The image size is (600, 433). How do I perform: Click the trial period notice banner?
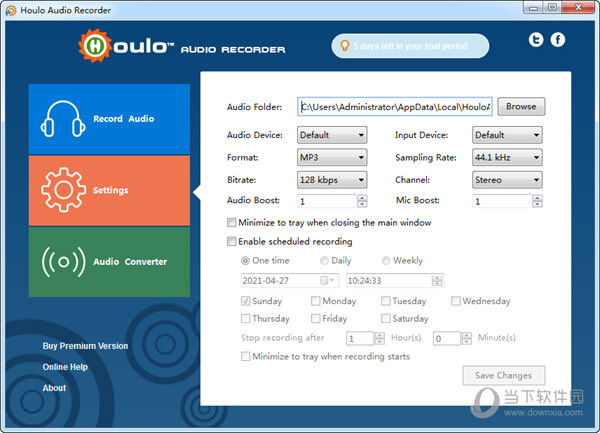pyautogui.click(x=410, y=46)
